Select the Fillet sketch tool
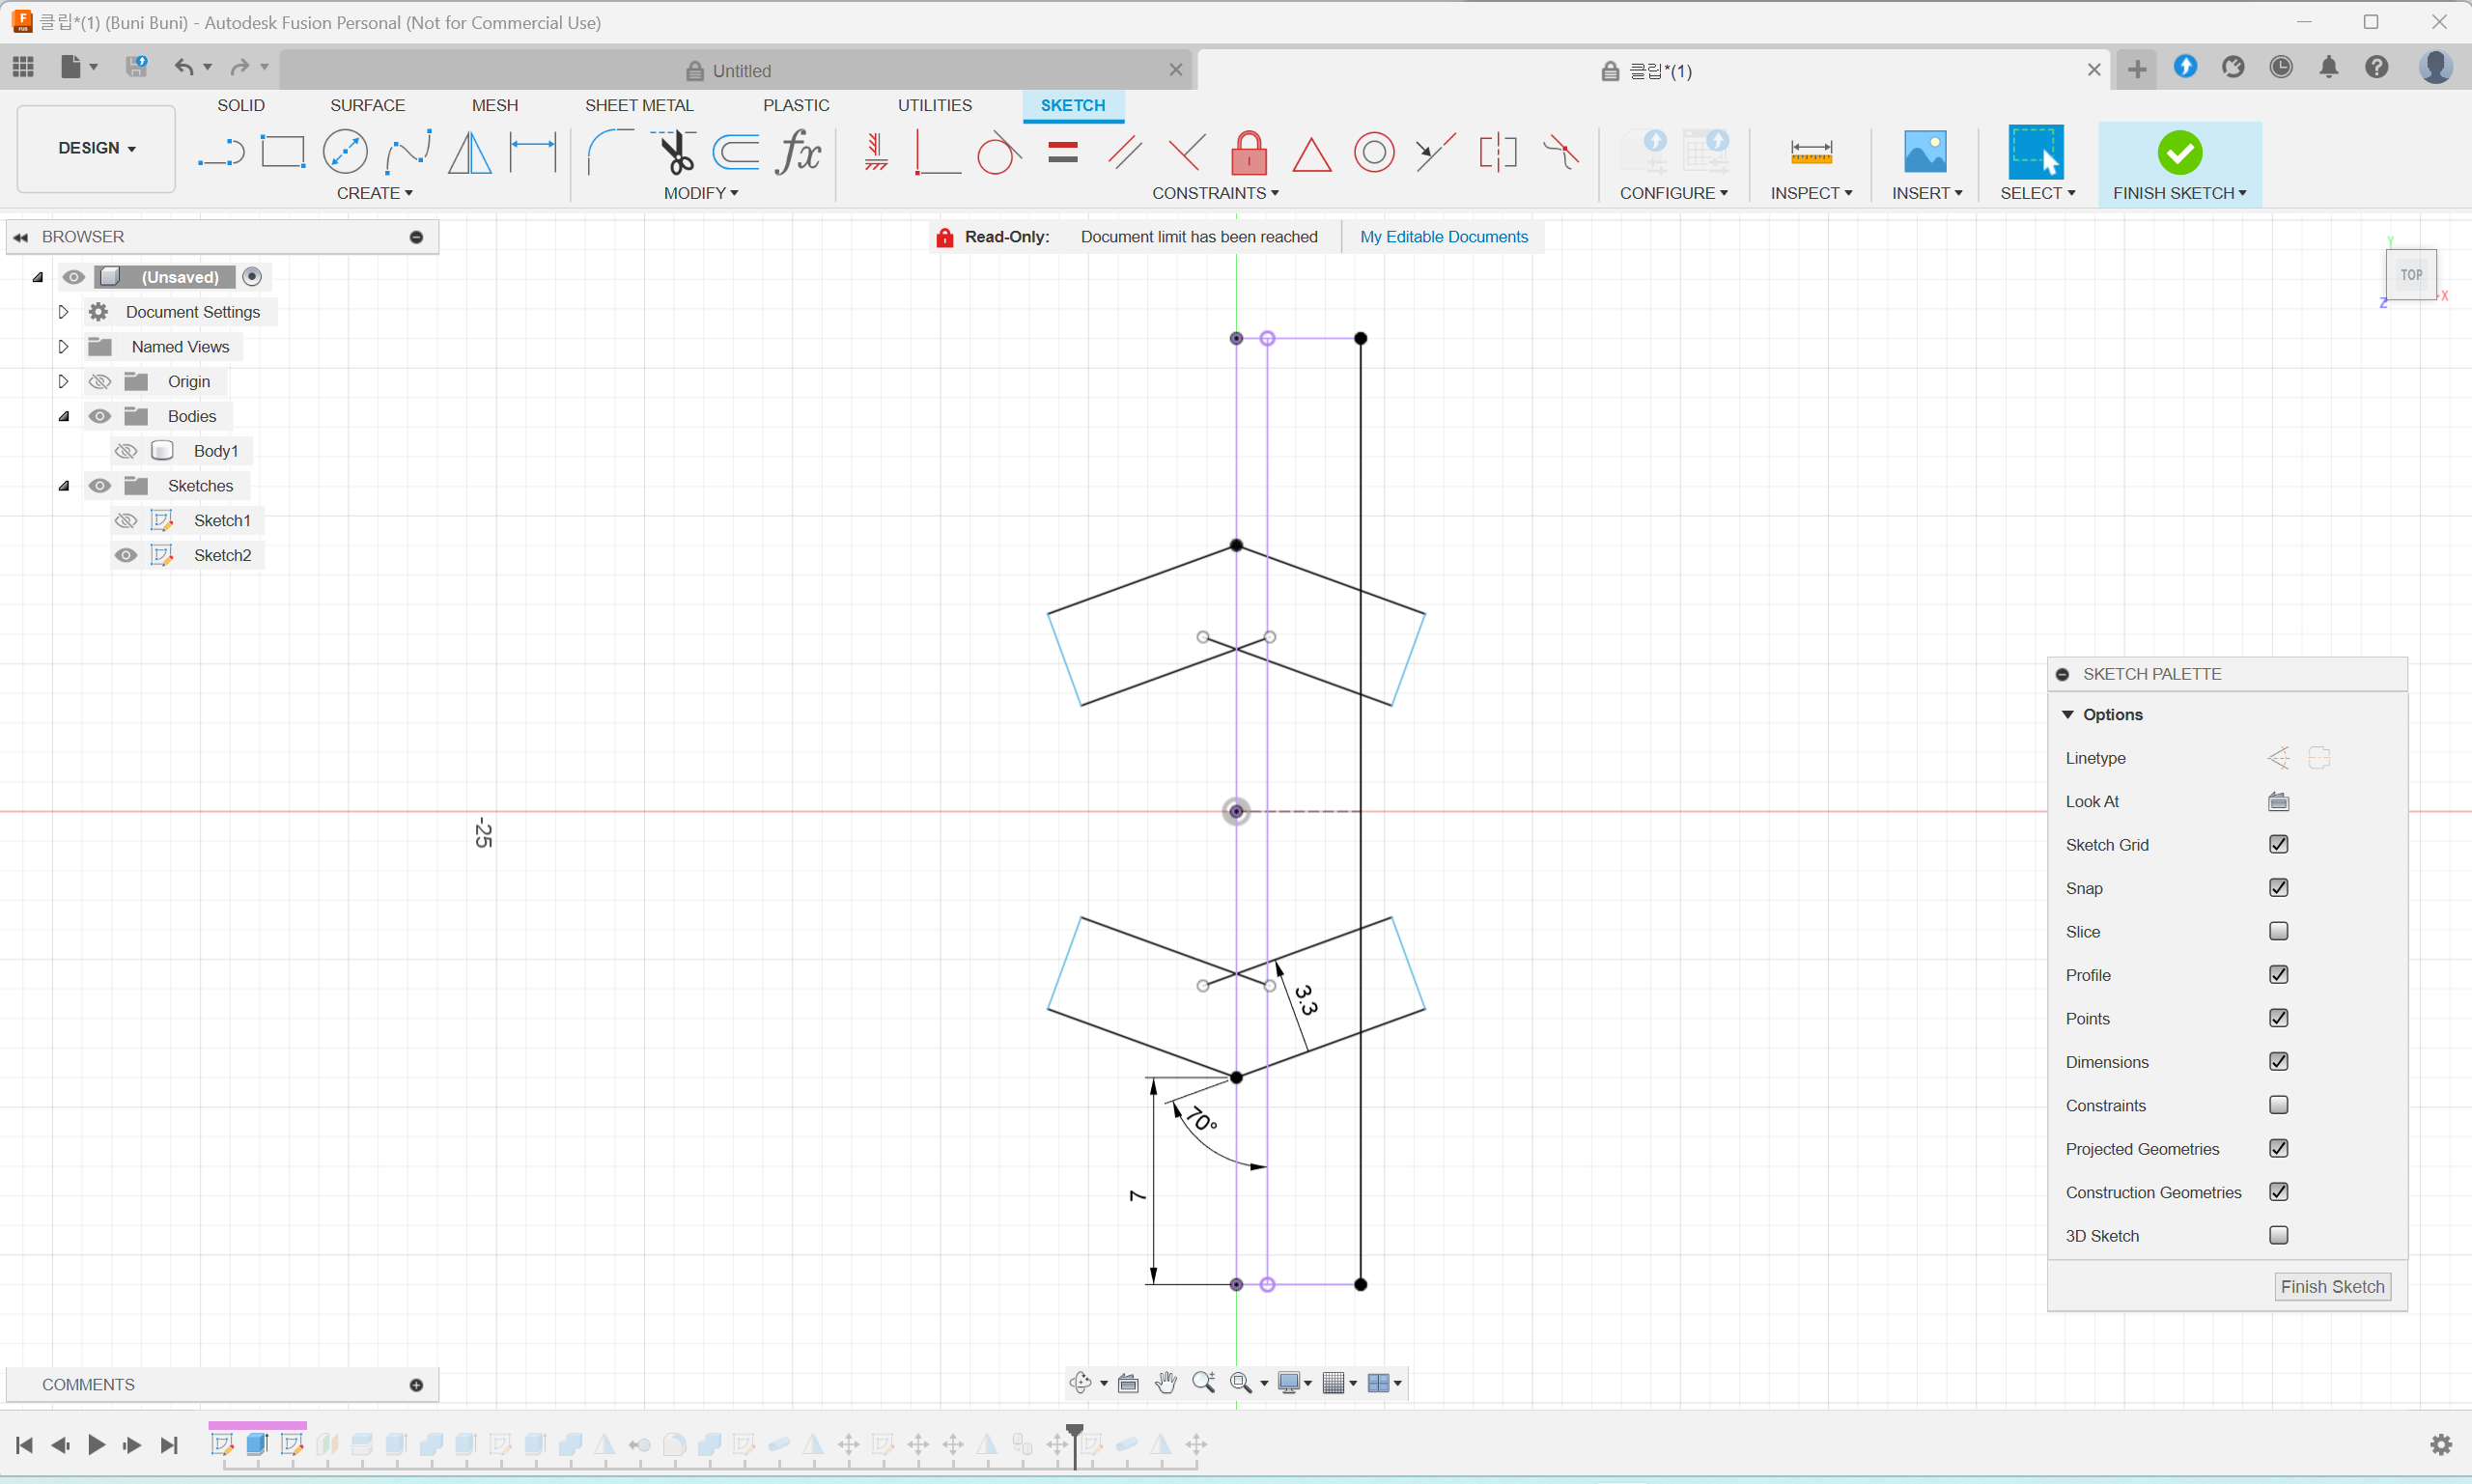 608,152
